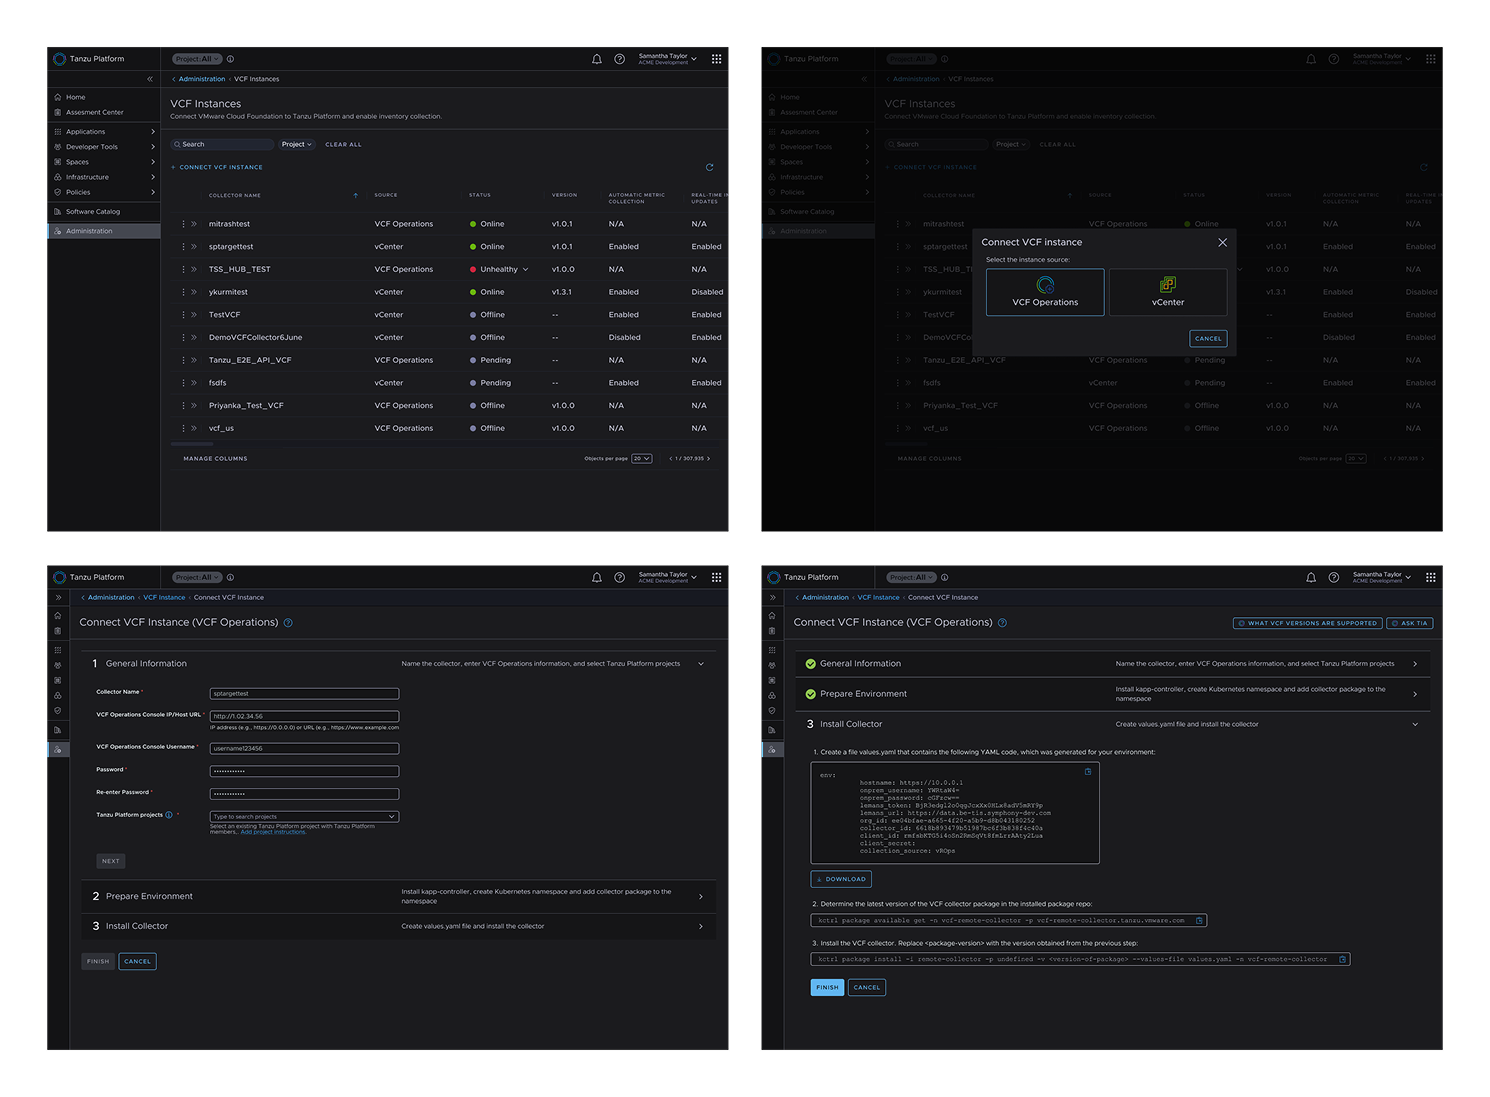Copy the kctrl package install command
This screenshot has width=1490, height=1097.
(1343, 959)
